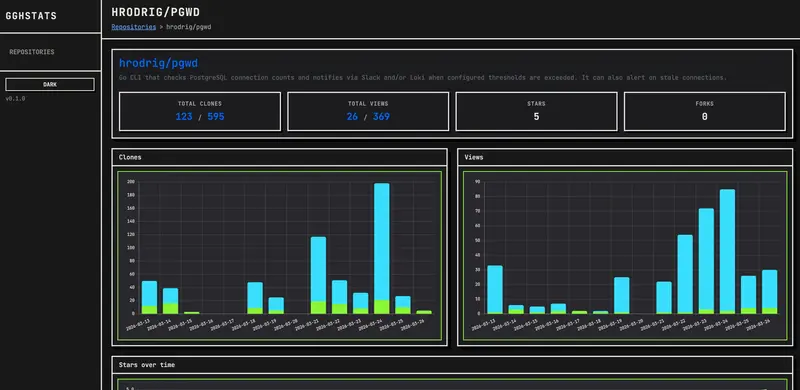
Task: Click the v0.1.0 version label
Action: point(15,99)
